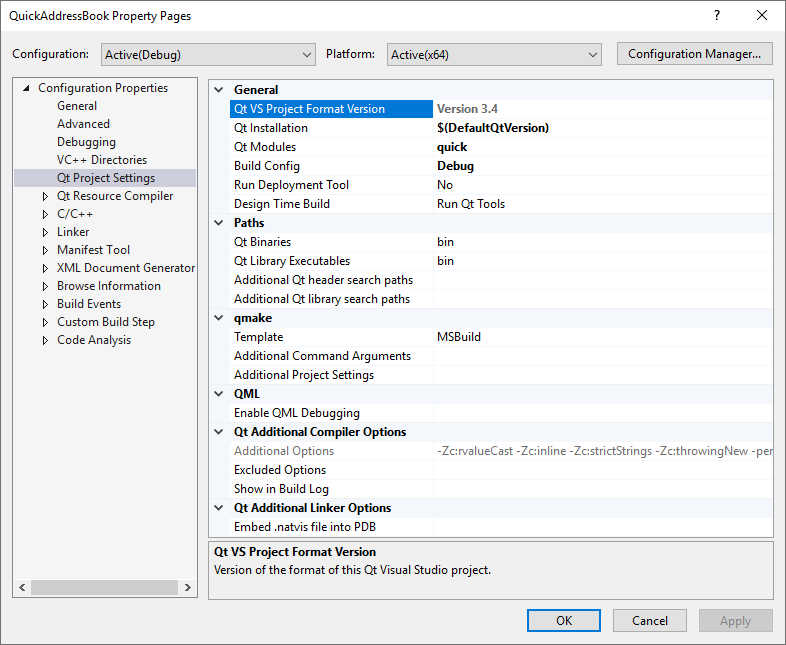Click the help question mark icon

click(716, 16)
